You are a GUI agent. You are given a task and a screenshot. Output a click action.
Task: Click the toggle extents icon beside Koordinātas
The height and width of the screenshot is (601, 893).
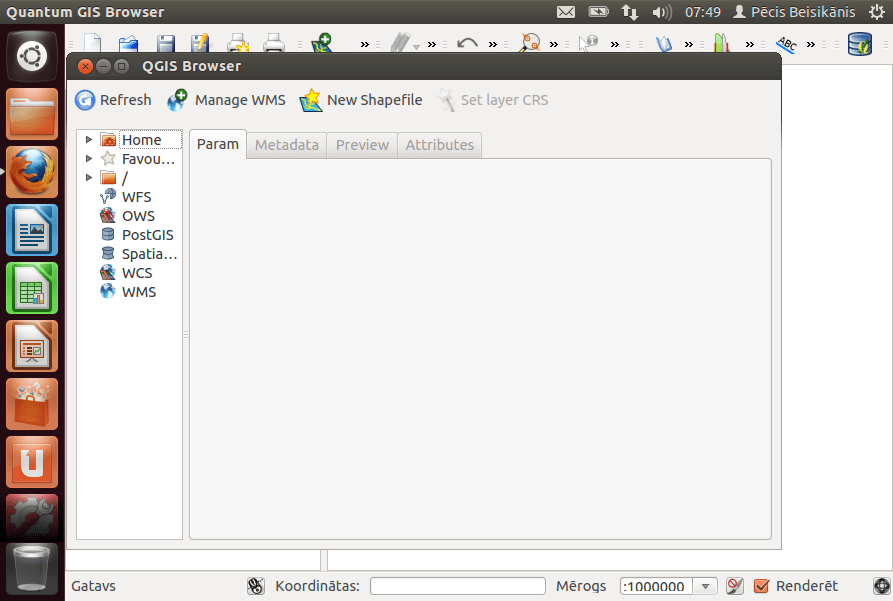pos(256,586)
